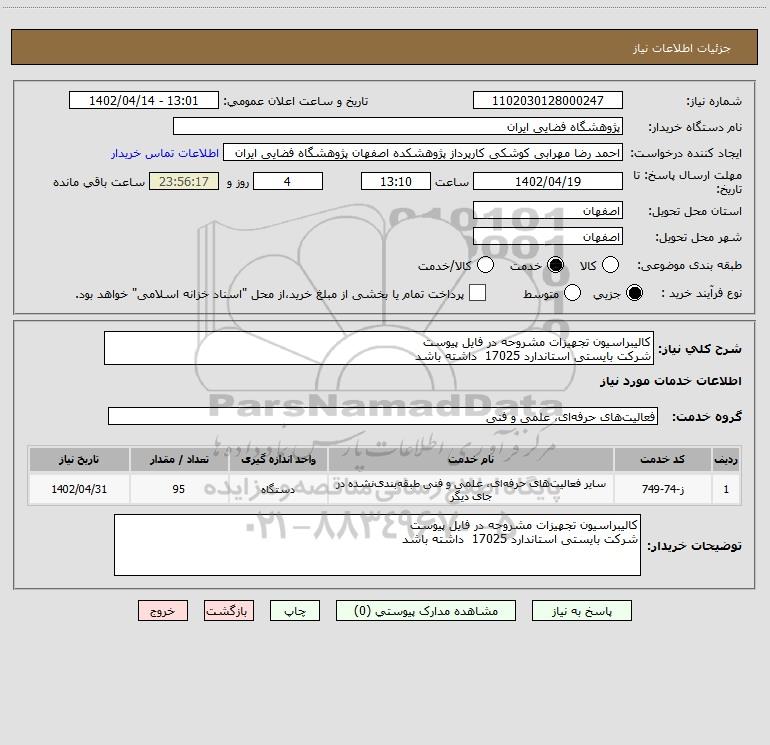Screen dimensions: 770x745
Task: Open the اطلاعات تماس خریدار link
Action: pyautogui.click(x=165, y=153)
